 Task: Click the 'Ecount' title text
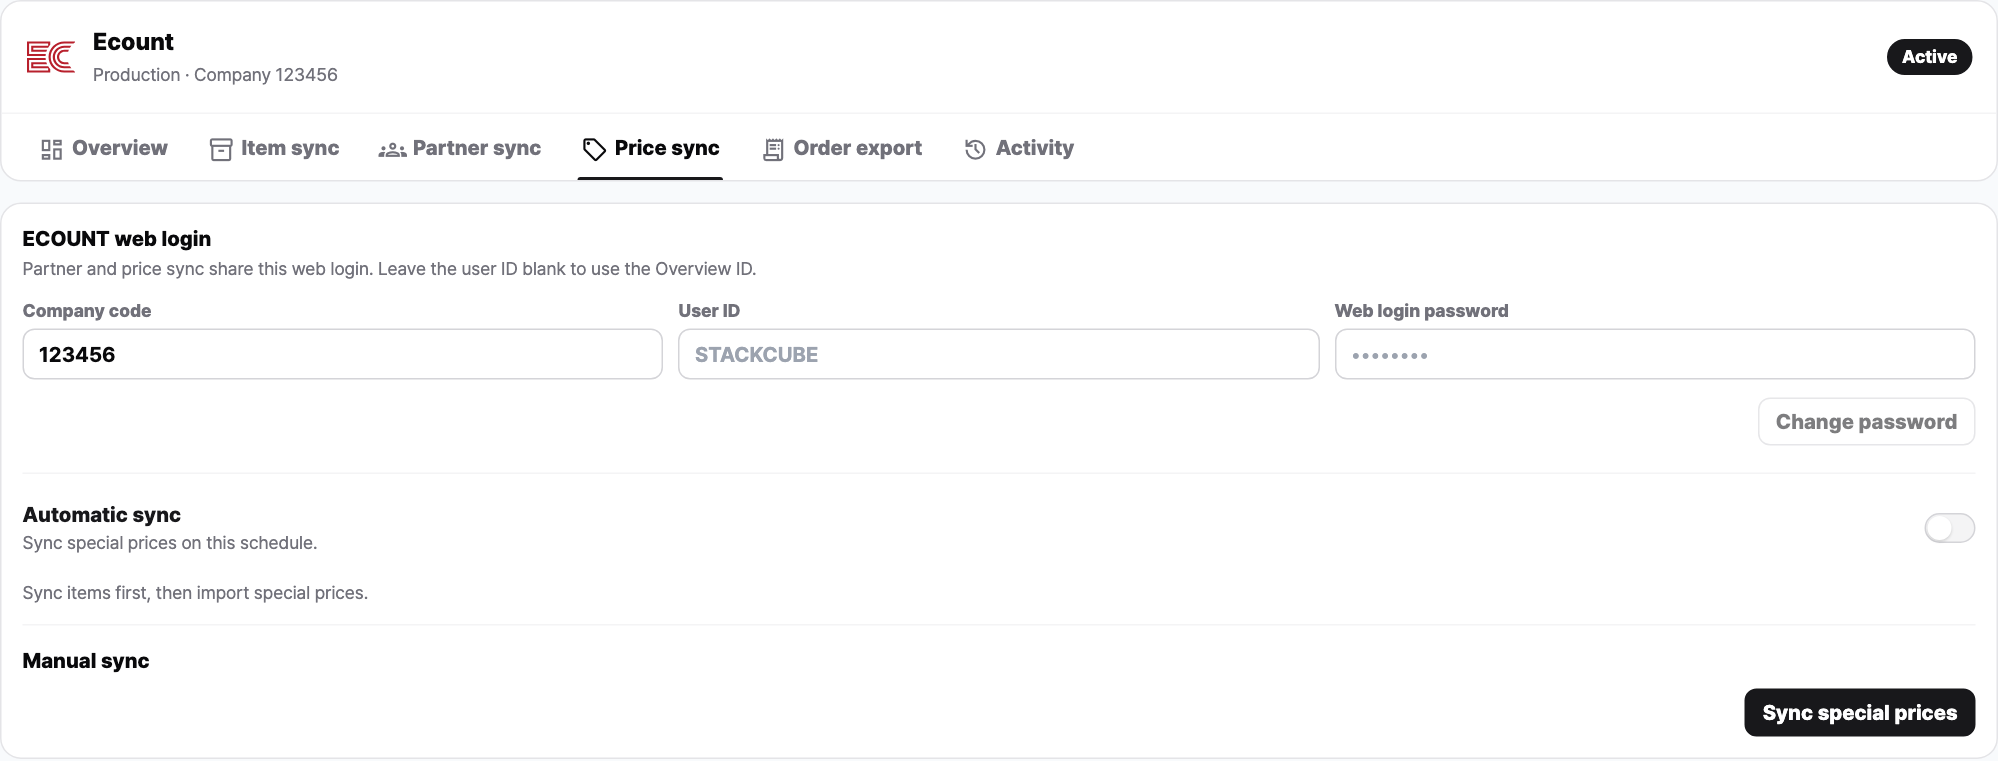pyautogui.click(x=133, y=42)
